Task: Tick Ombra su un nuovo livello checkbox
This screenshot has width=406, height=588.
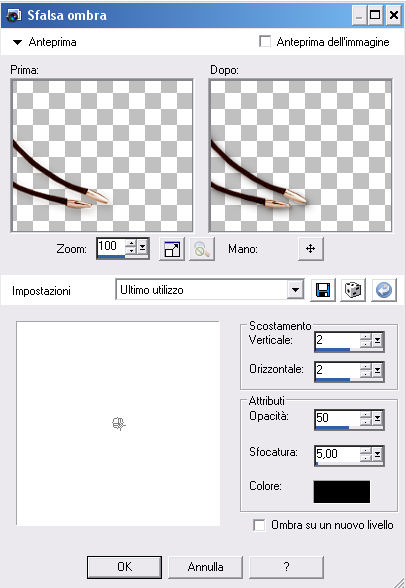Action: click(259, 525)
